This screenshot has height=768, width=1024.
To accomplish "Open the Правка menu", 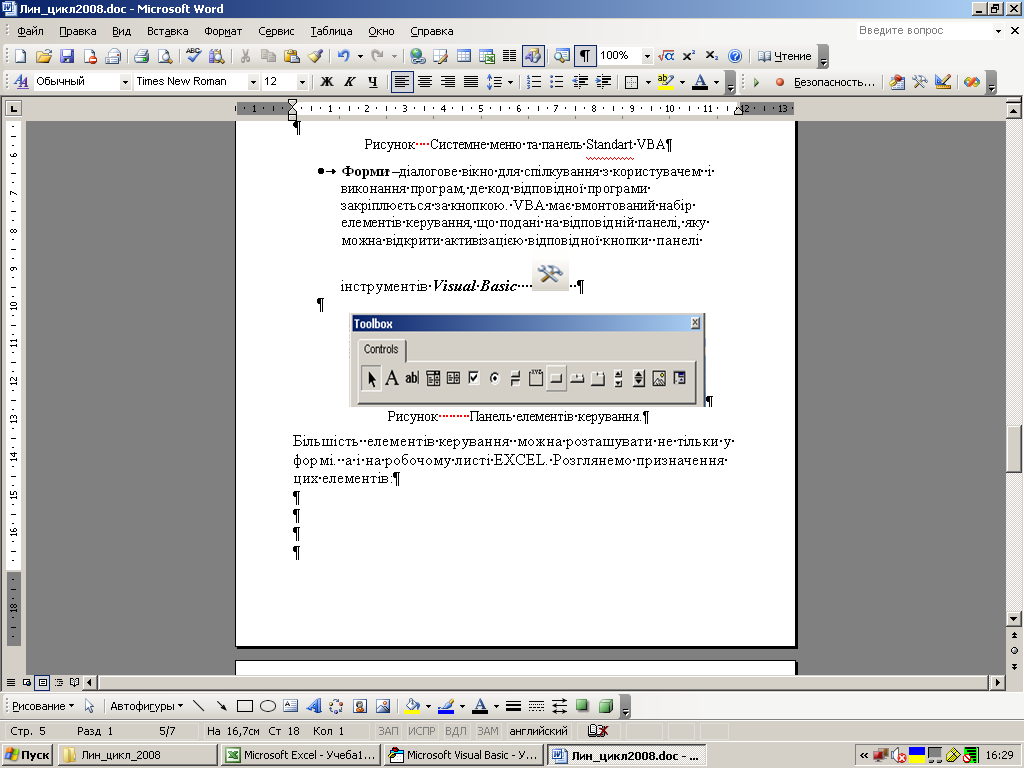I will click(x=78, y=31).
